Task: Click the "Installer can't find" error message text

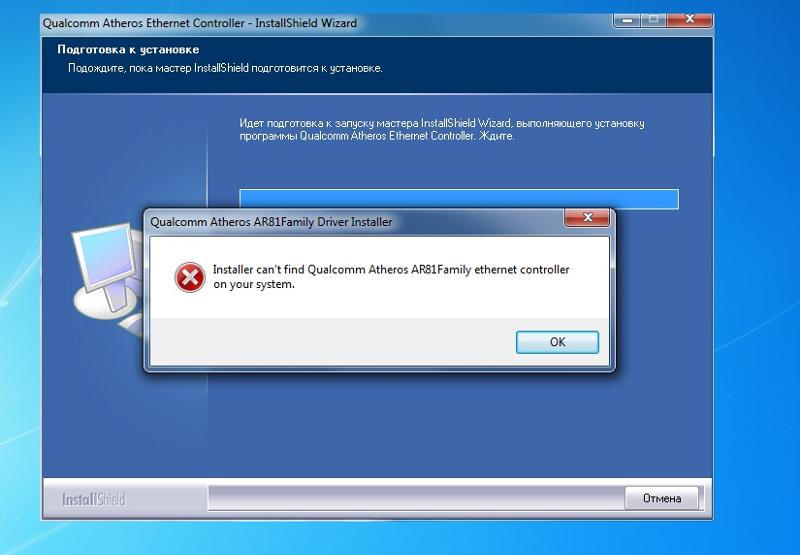Action: [391, 276]
